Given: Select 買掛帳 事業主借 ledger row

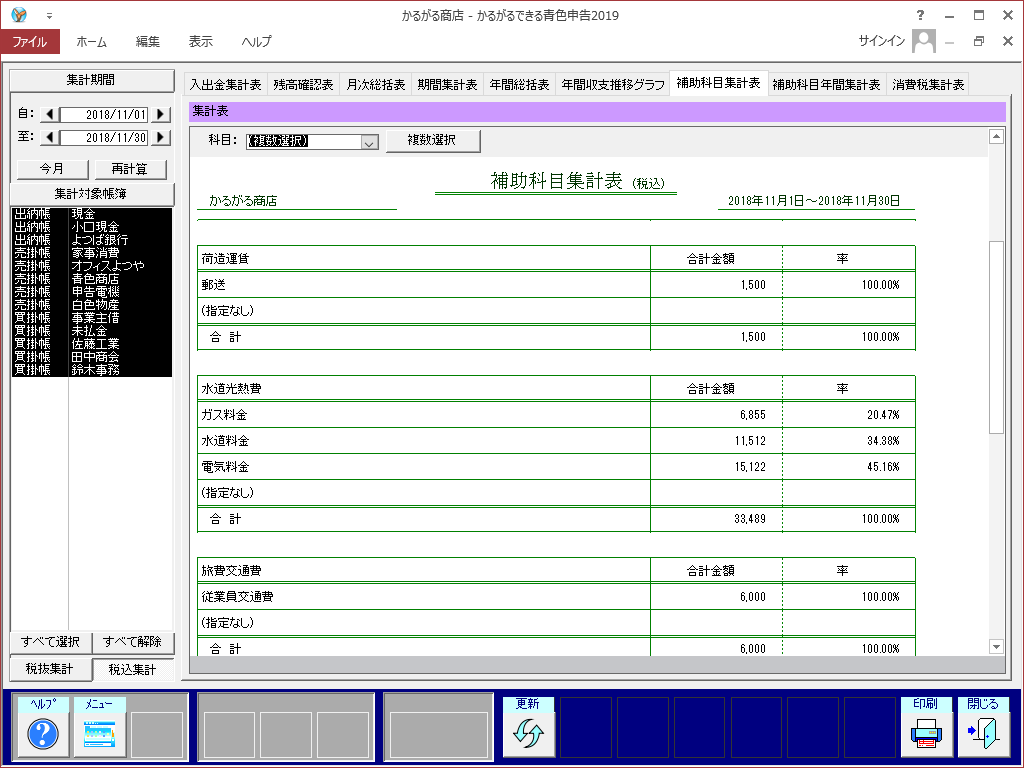Looking at the screenshot, I should [x=91, y=318].
